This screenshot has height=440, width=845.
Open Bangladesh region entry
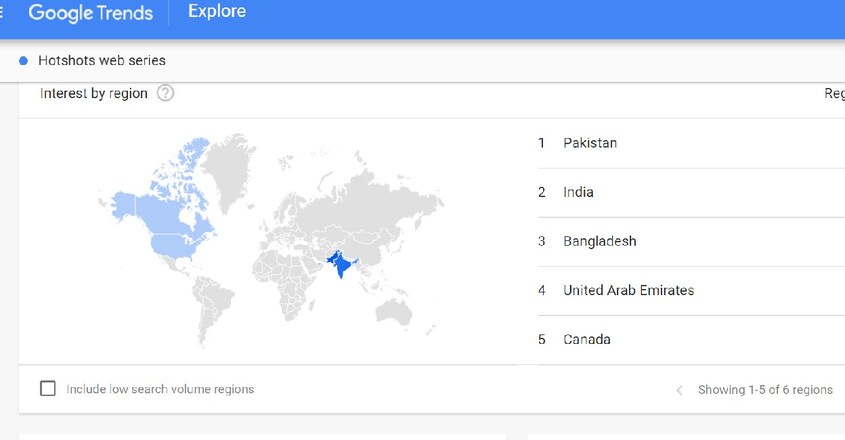[691, 242]
